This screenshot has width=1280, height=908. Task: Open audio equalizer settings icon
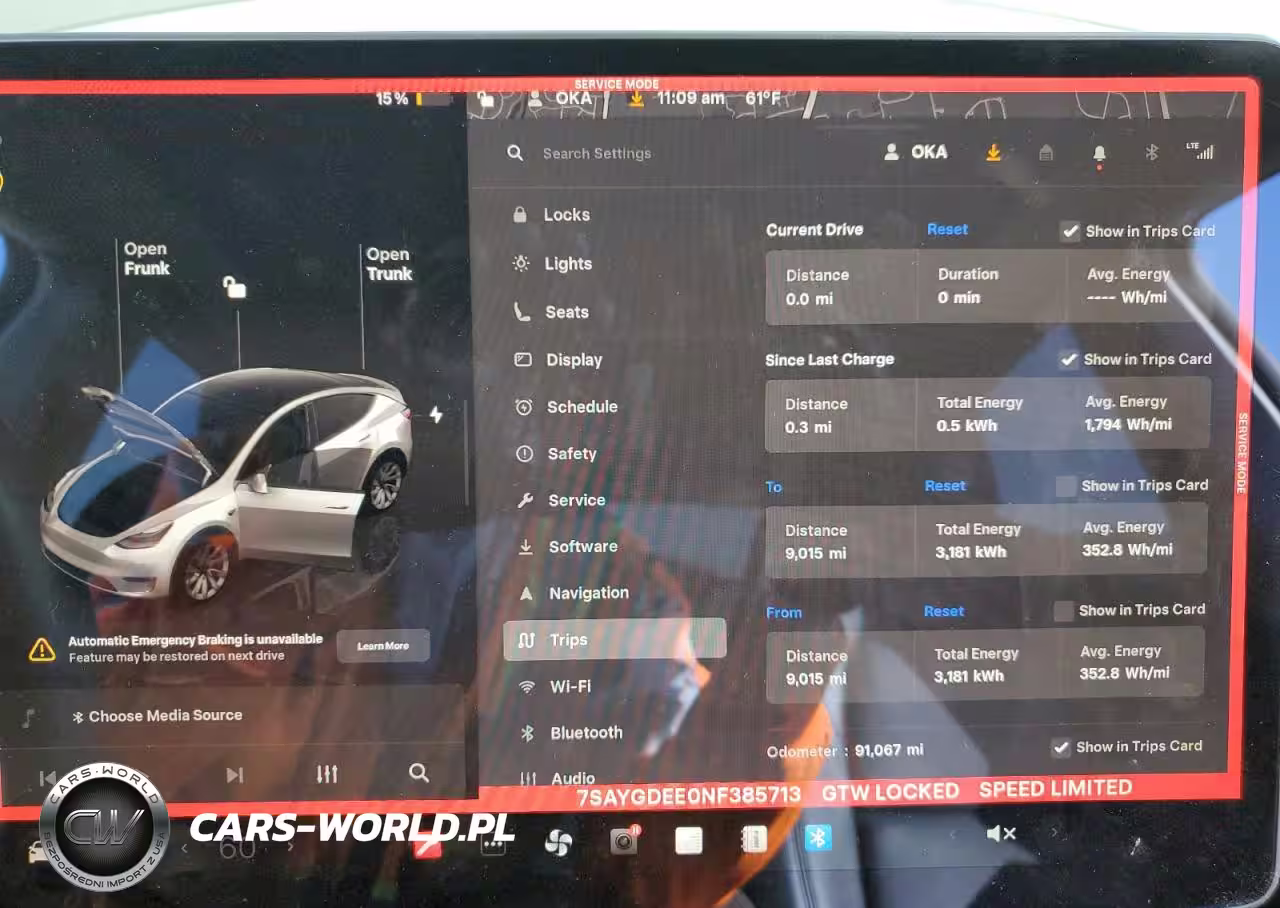[327, 774]
